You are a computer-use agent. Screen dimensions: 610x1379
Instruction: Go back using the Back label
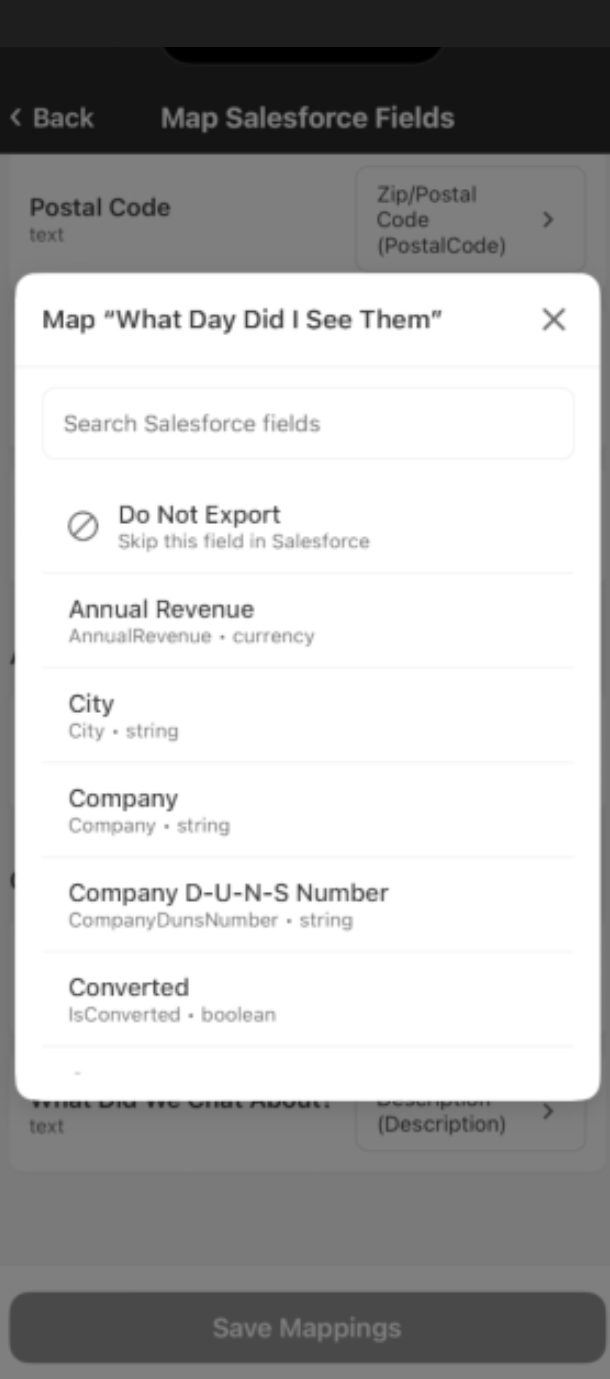coord(63,118)
